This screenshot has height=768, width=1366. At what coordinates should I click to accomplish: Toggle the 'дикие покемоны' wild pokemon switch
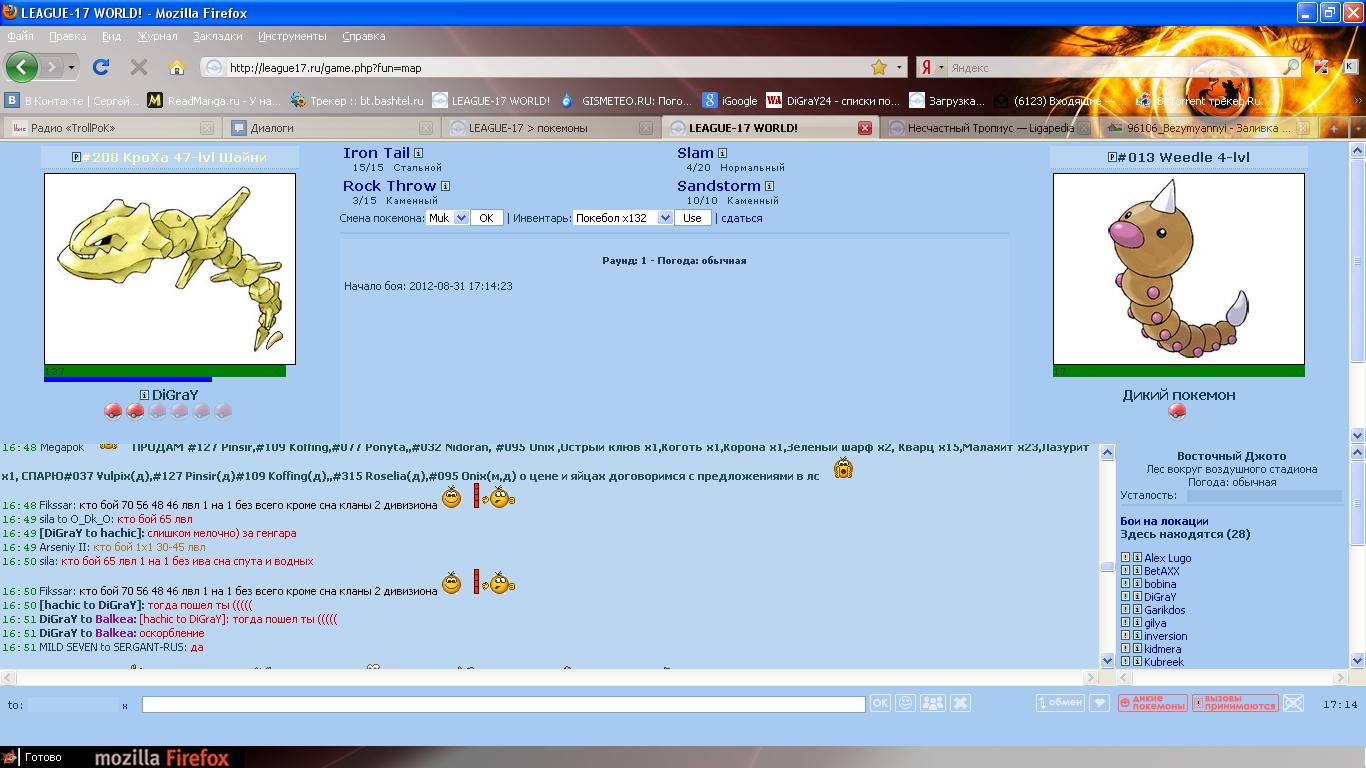click(1152, 703)
